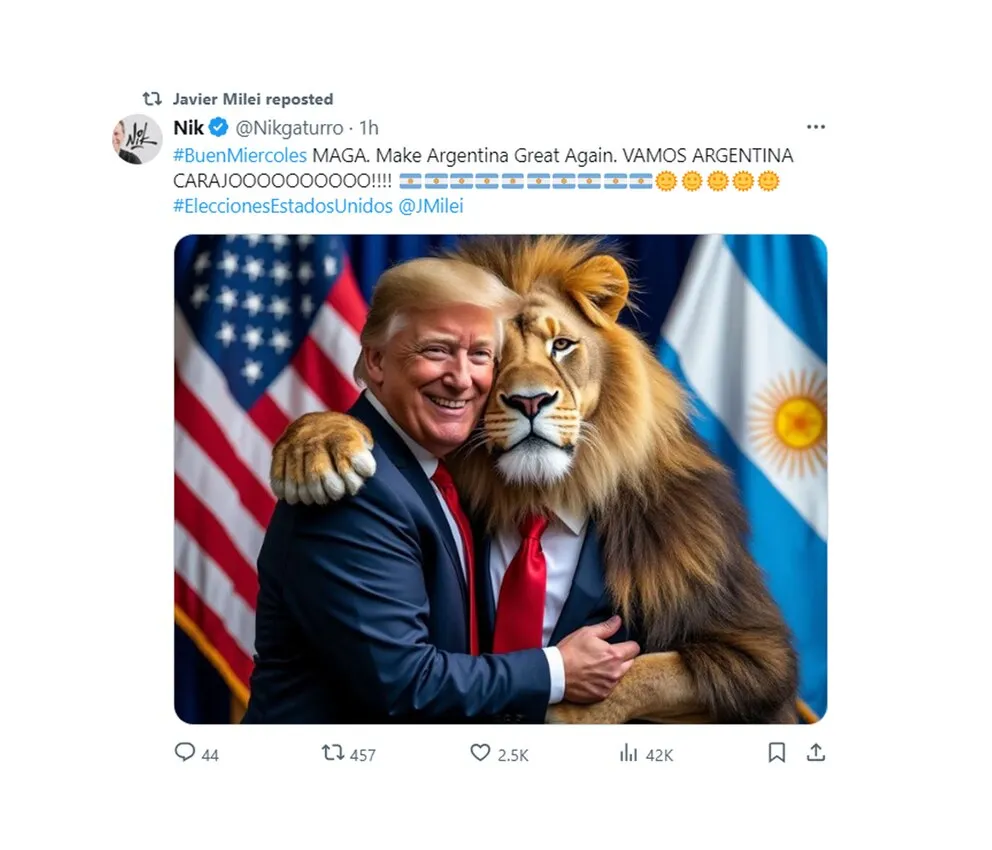The width and height of the screenshot is (992, 850).
Task: Open the reply icon to comment
Action: coord(187,755)
